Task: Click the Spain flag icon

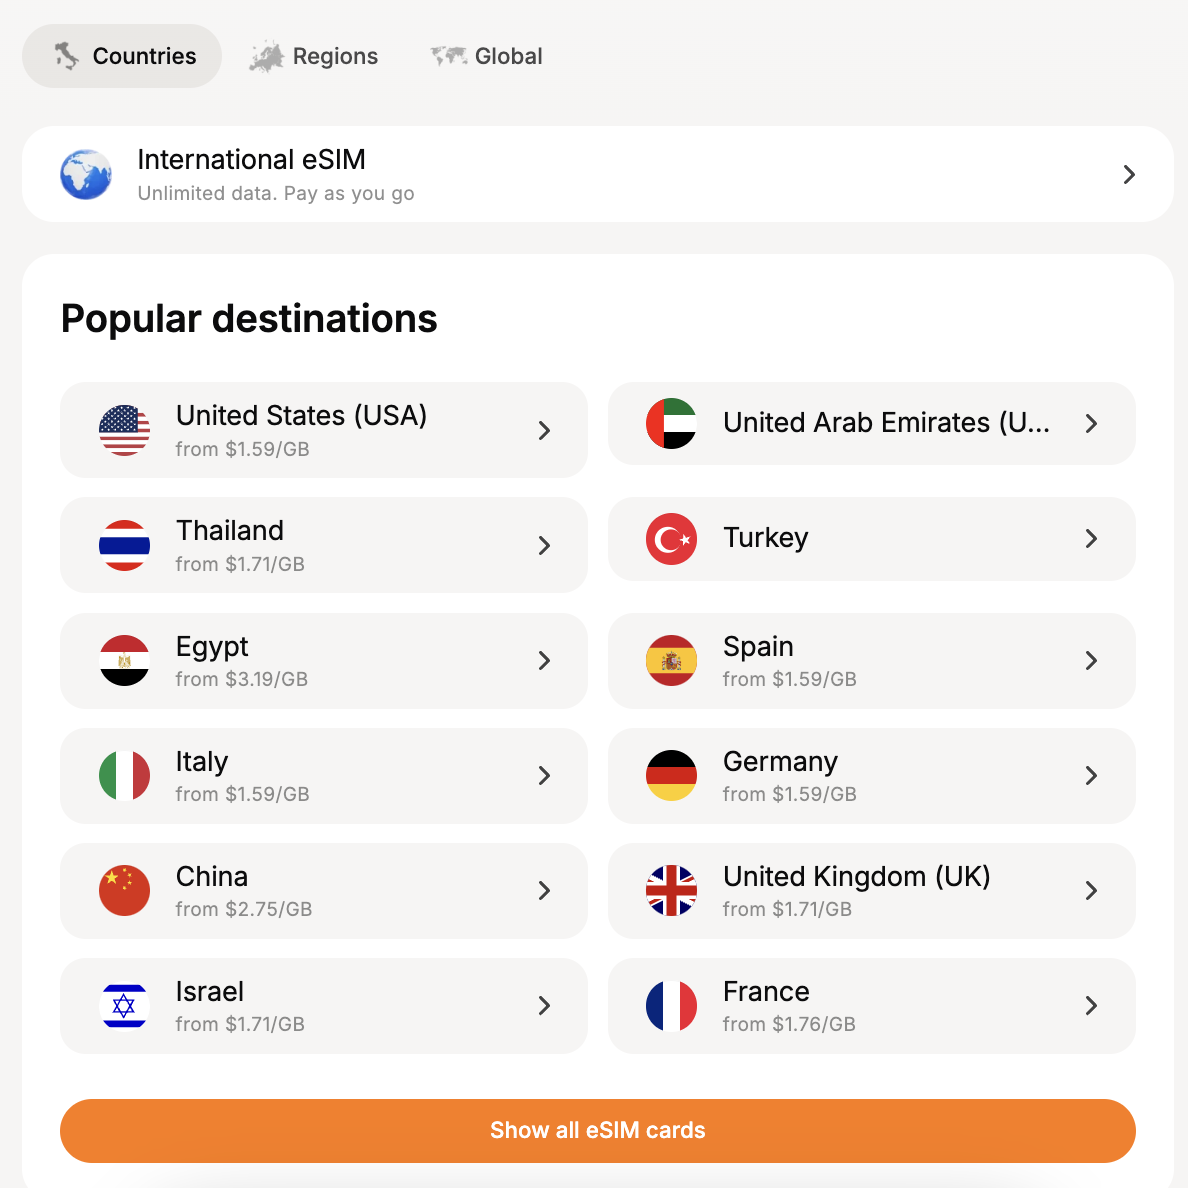Action: click(671, 661)
